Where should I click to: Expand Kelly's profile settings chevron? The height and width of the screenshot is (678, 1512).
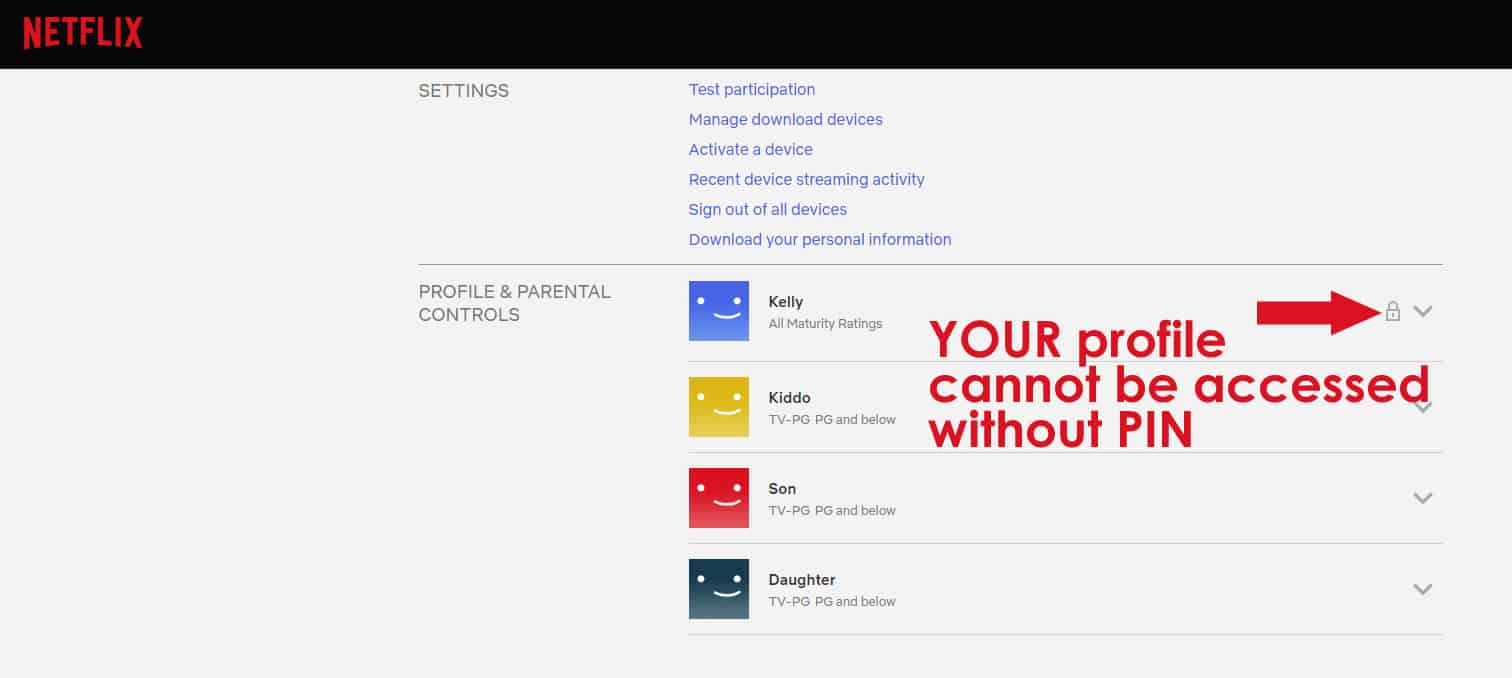pyautogui.click(x=1423, y=311)
